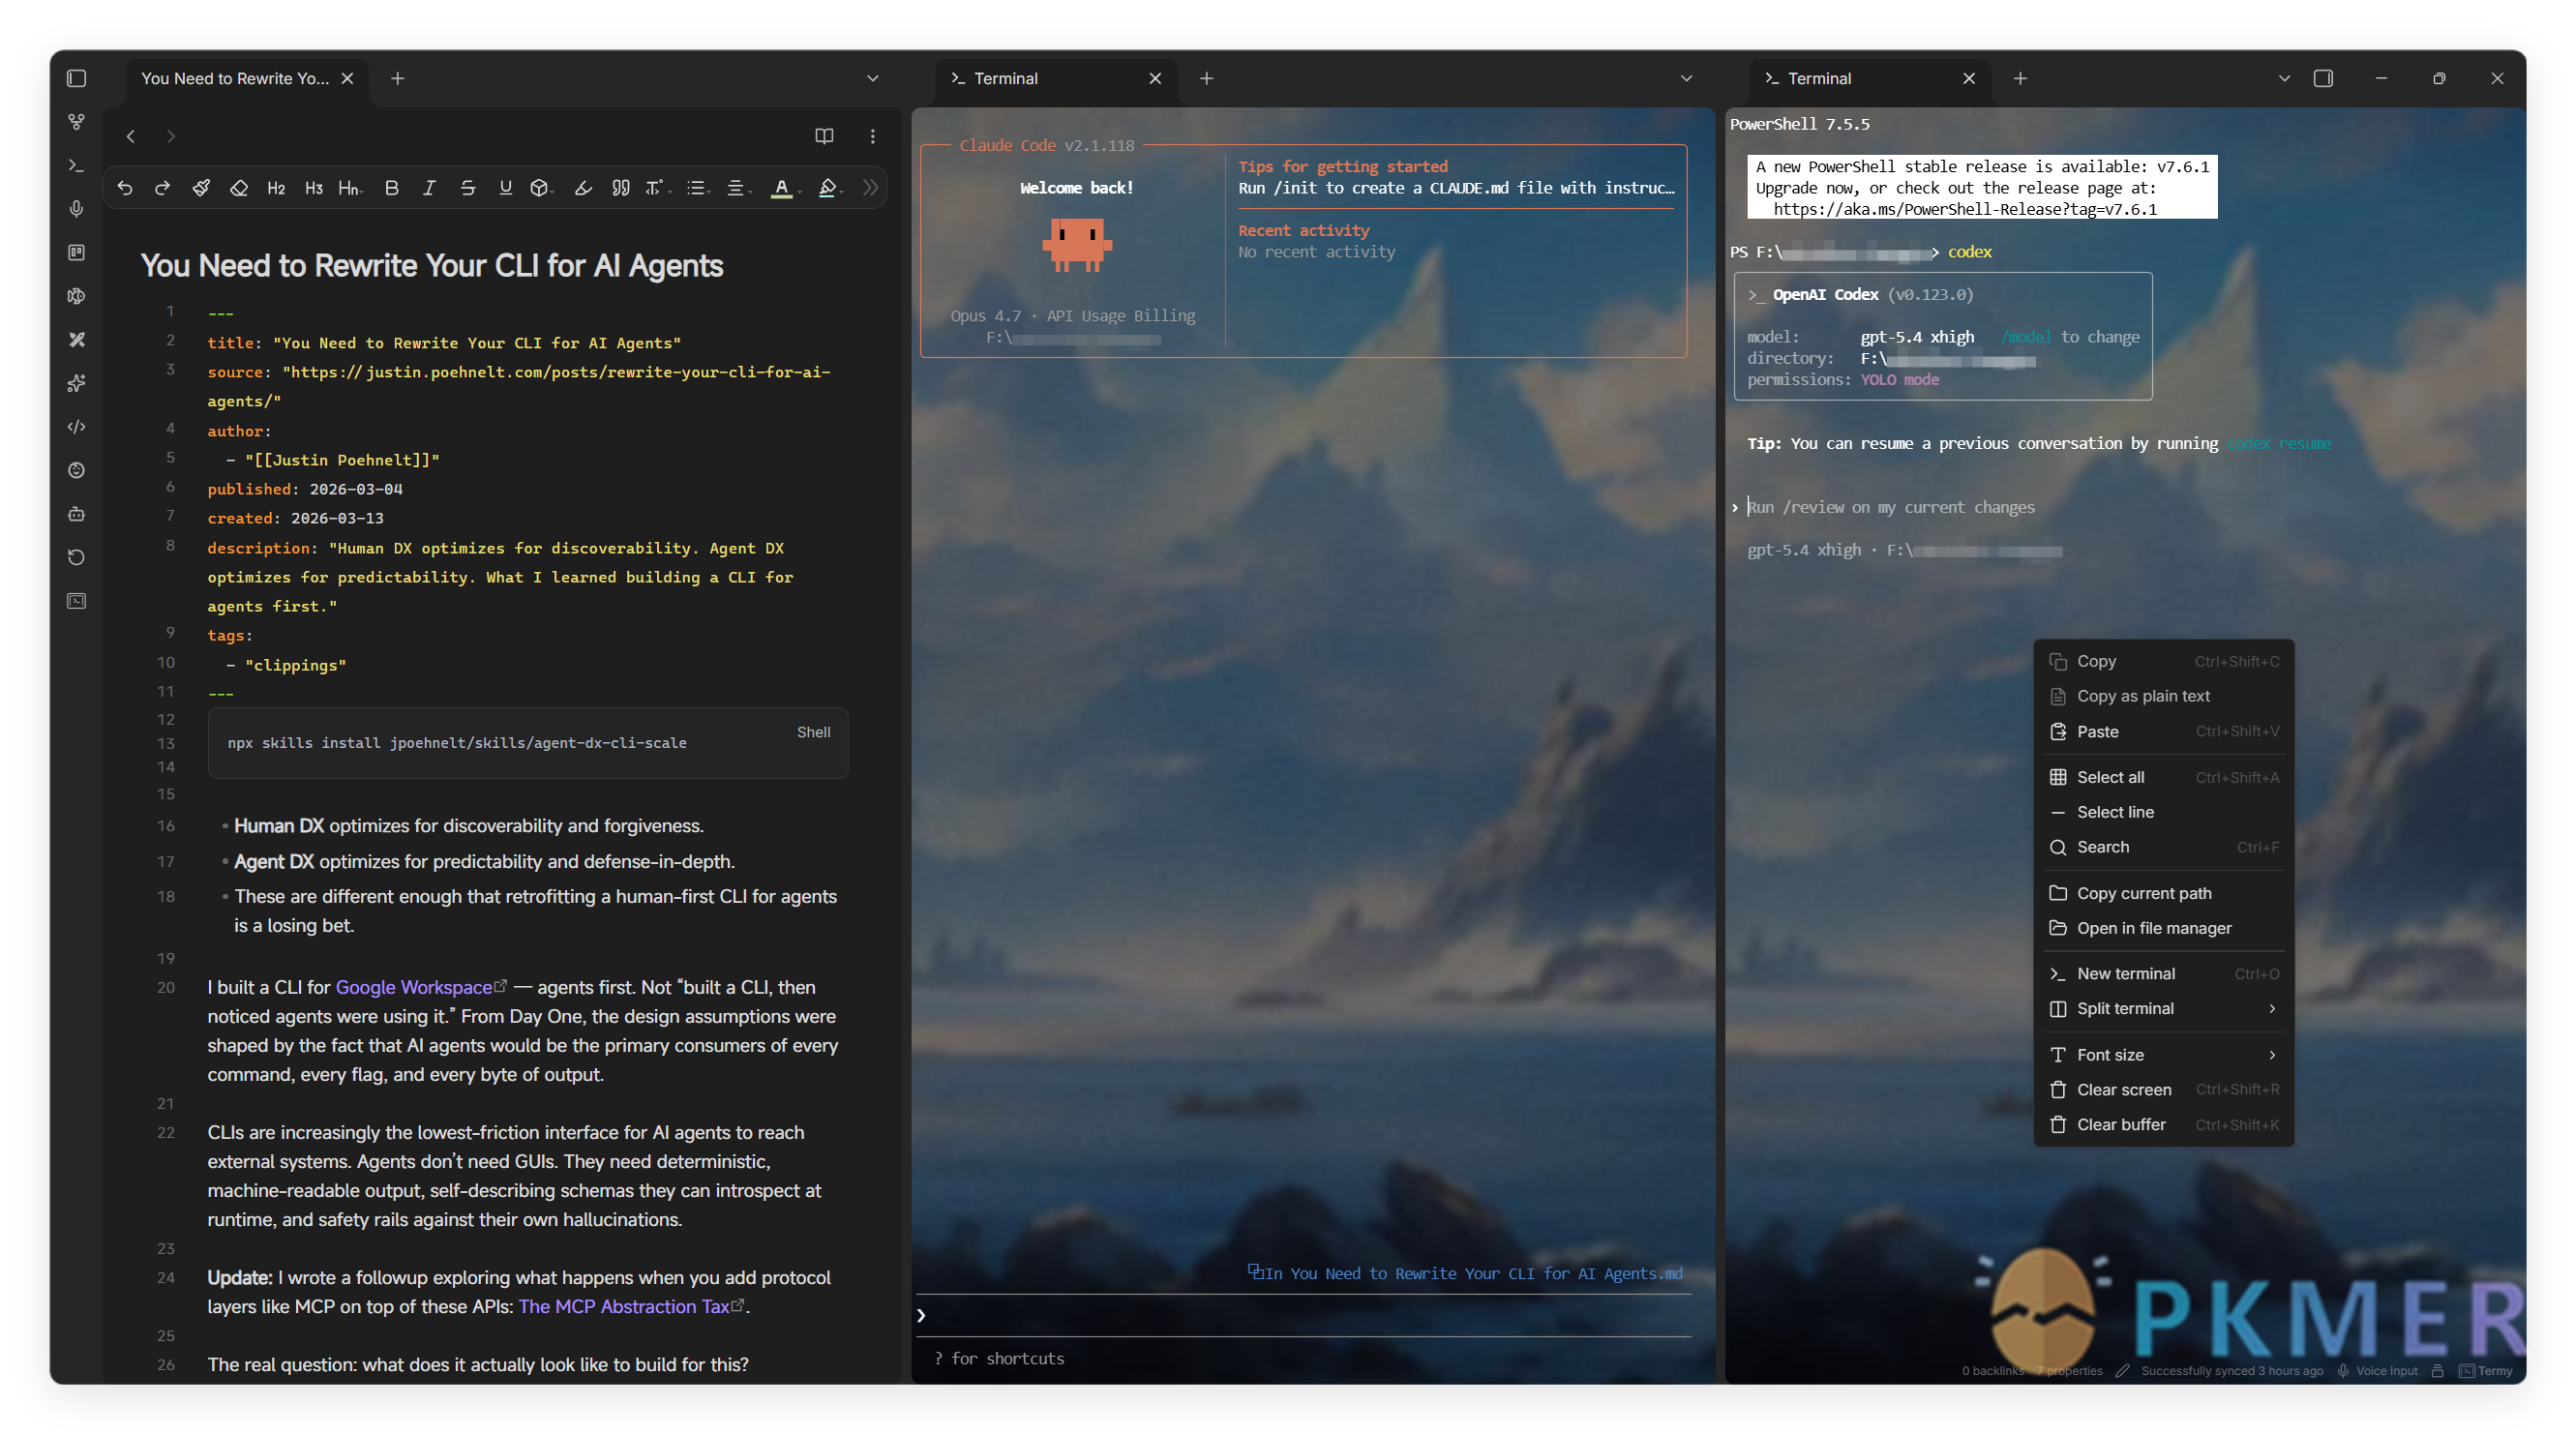Open the note's more options menu
The width and height of the screenshot is (2576, 1434).
click(x=872, y=136)
